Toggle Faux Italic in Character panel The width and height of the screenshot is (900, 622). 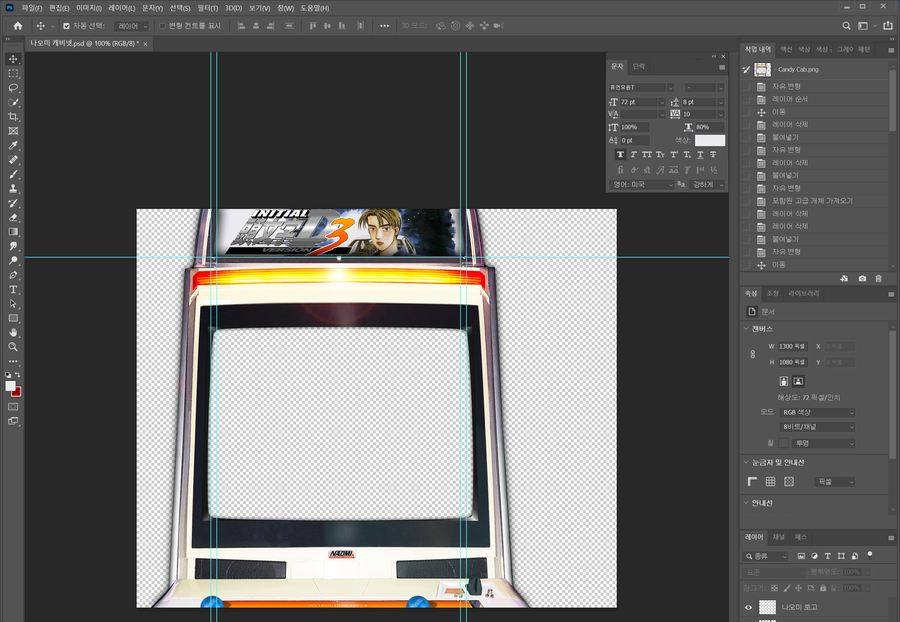(x=634, y=154)
